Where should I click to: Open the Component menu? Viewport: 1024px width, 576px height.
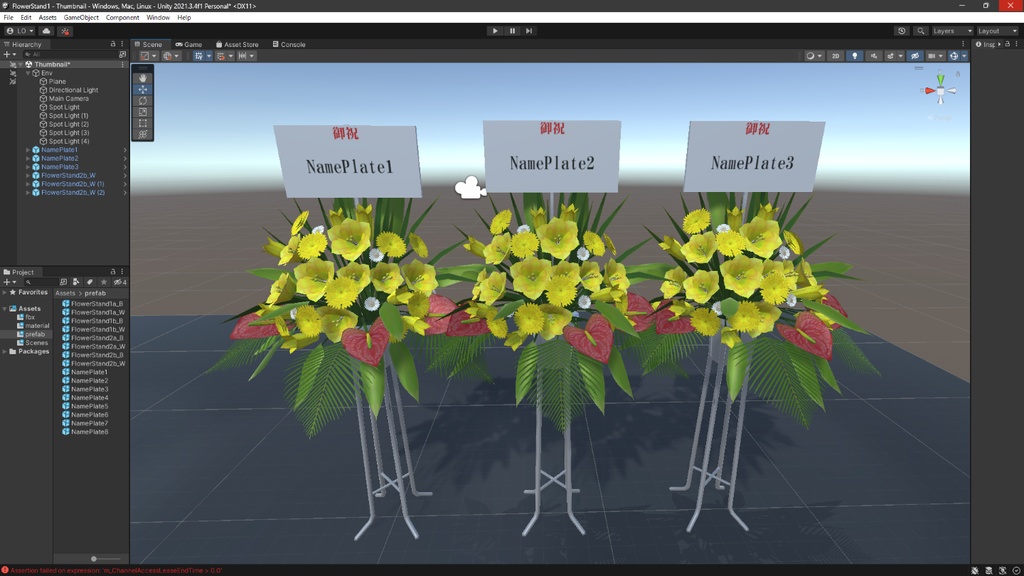point(122,18)
